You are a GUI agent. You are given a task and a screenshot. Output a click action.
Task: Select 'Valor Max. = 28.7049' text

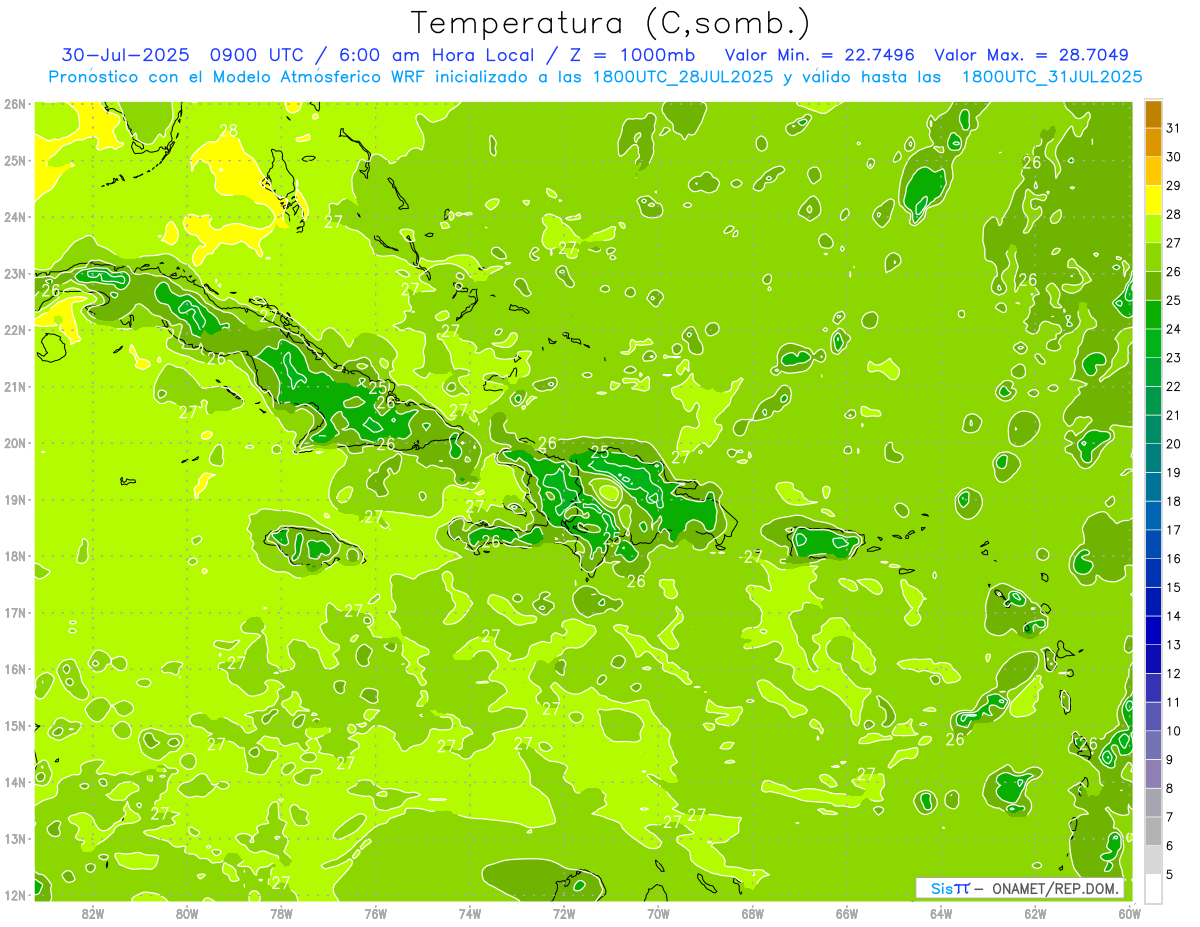(1032, 55)
